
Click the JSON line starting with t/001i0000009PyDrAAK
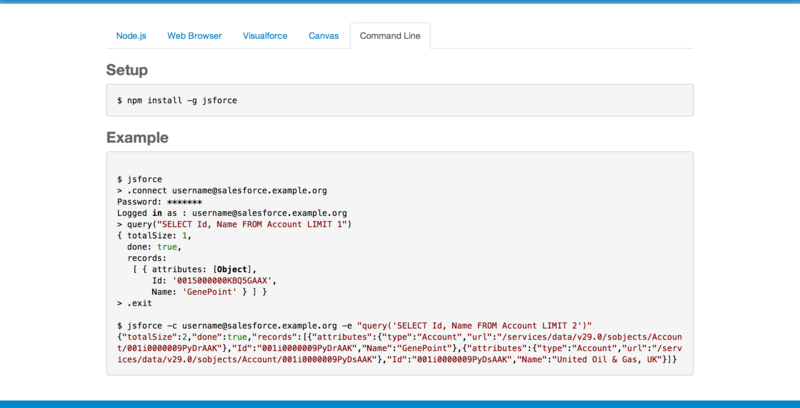[399, 348]
